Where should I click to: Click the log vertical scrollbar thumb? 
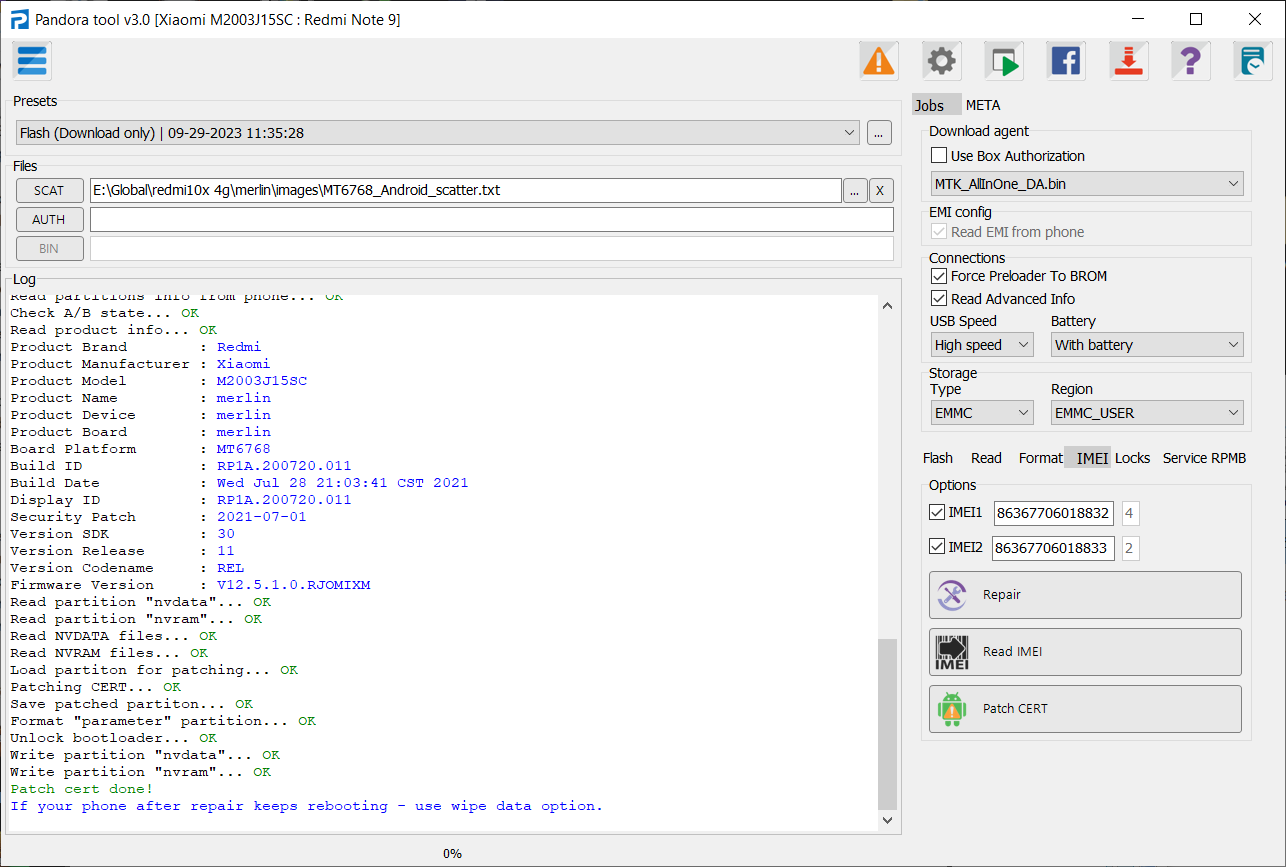click(x=887, y=724)
